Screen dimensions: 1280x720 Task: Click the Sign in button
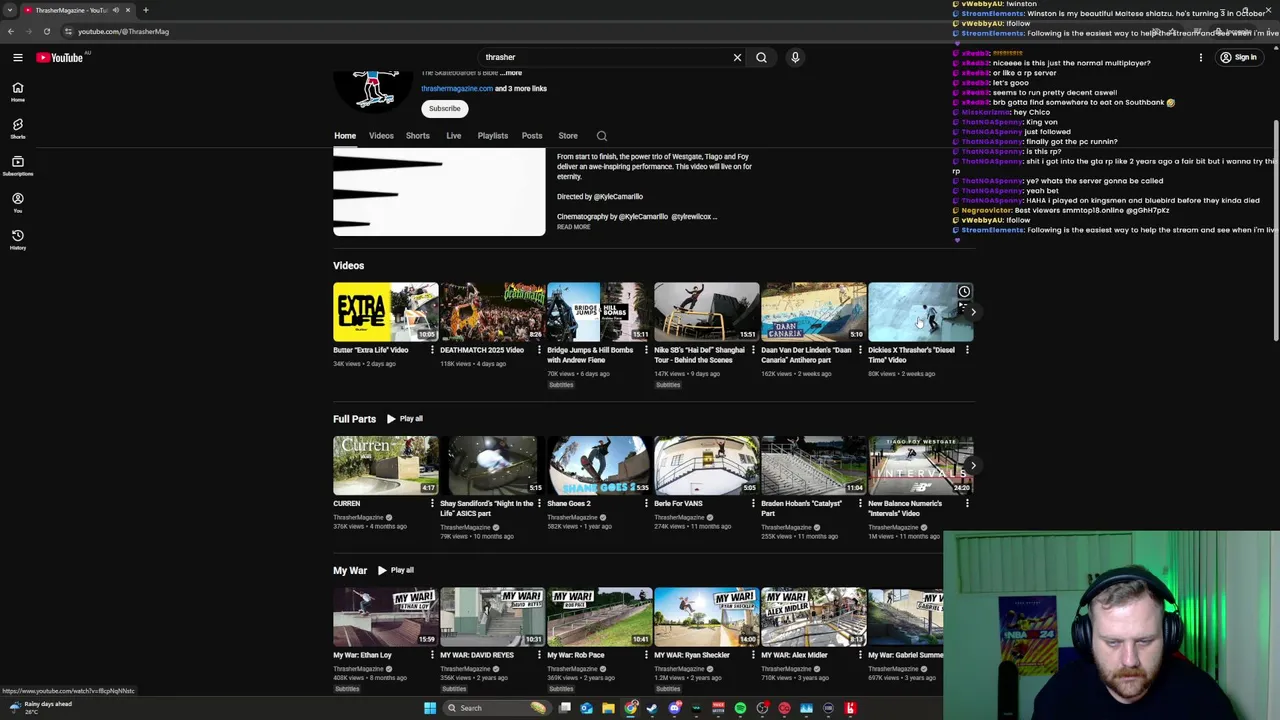coord(1239,57)
